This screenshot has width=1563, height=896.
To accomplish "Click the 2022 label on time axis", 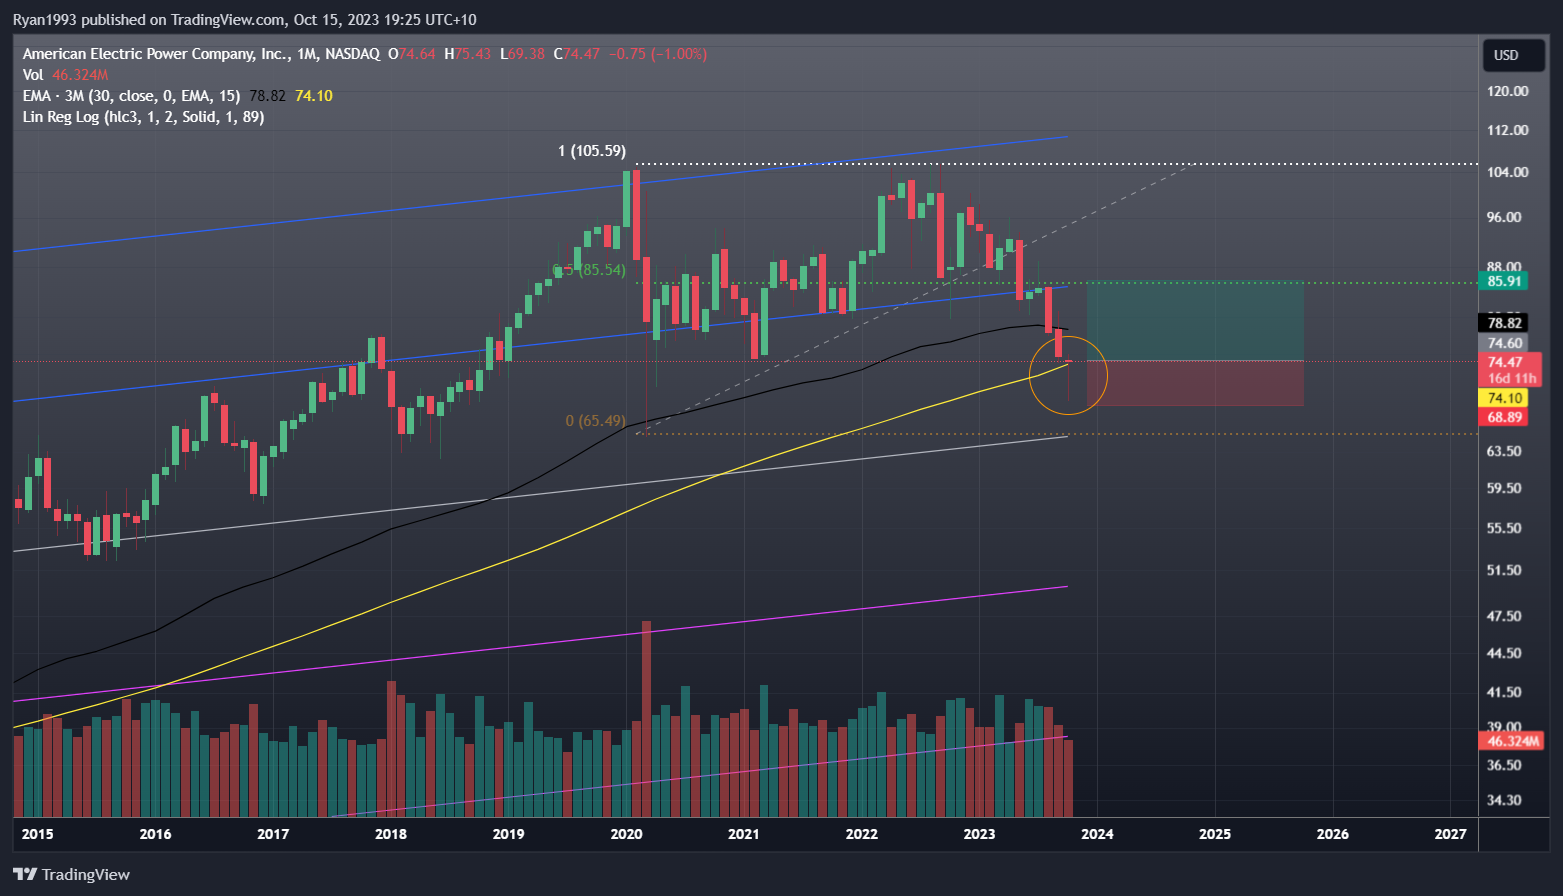I will (862, 834).
